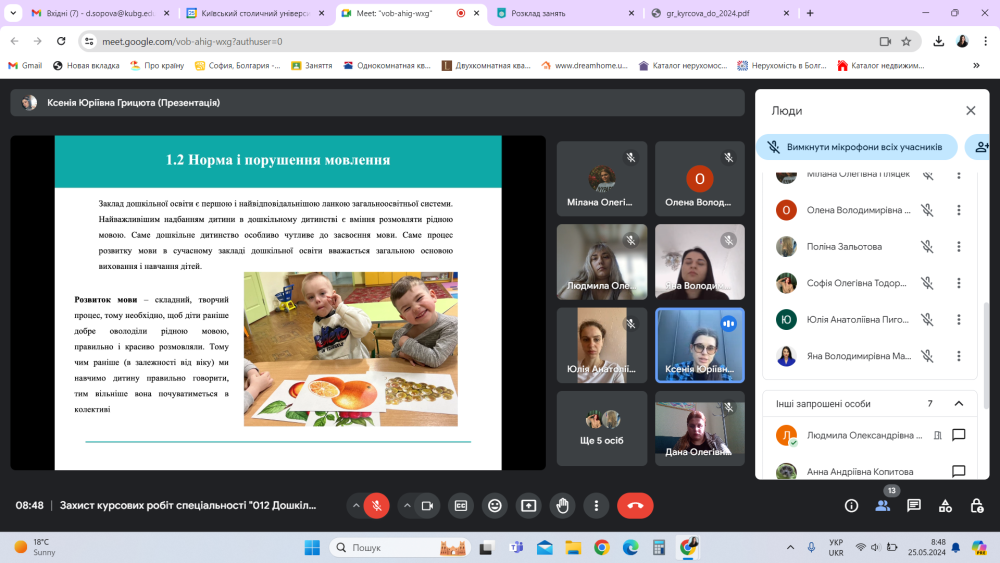Open options menu for Поліна Зальотова

(x=959, y=246)
